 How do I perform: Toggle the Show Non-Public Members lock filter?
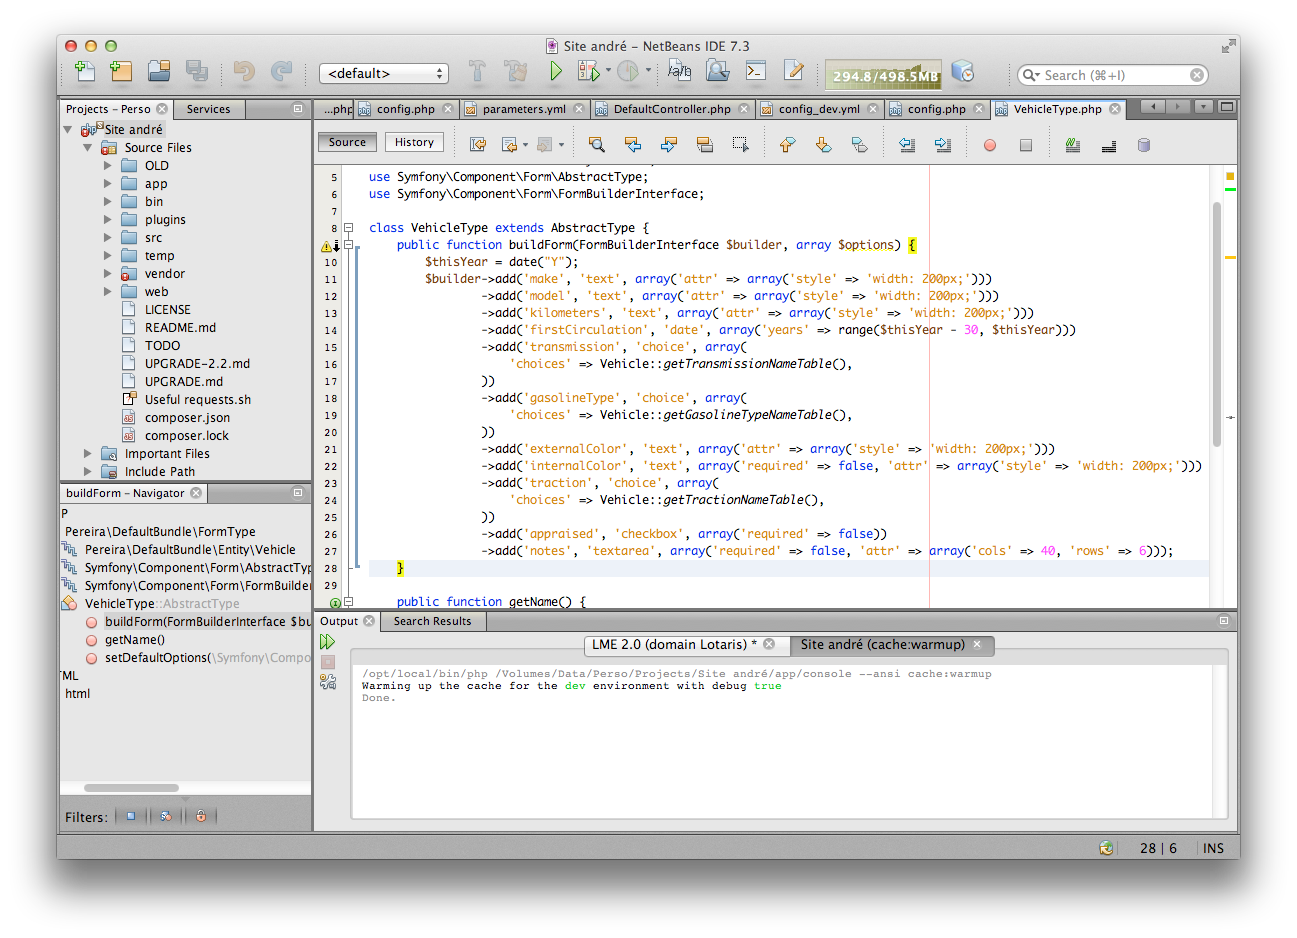pyautogui.click(x=201, y=816)
